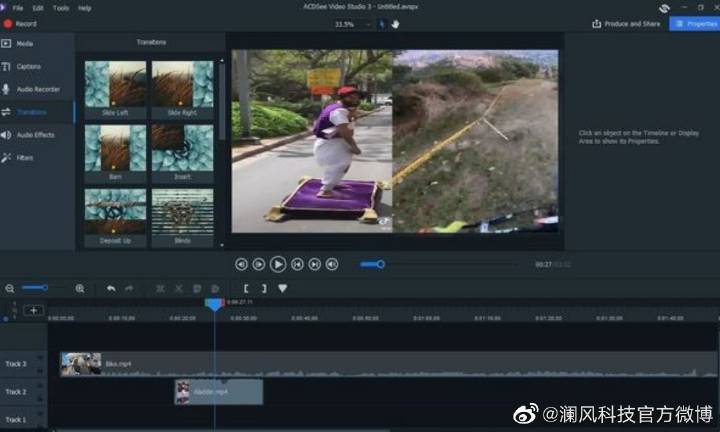Click the timeline zoom-out magnifier
The width and height of the screenshot is (720, 432).
10,288
